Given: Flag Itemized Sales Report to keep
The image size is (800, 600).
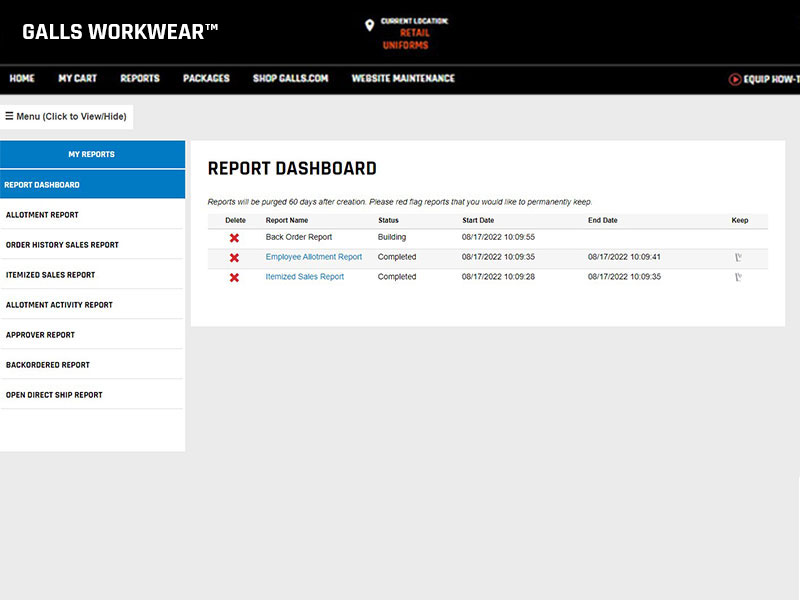Looking at the screenshot, I should pyautogui.click(x=738, y=278).
